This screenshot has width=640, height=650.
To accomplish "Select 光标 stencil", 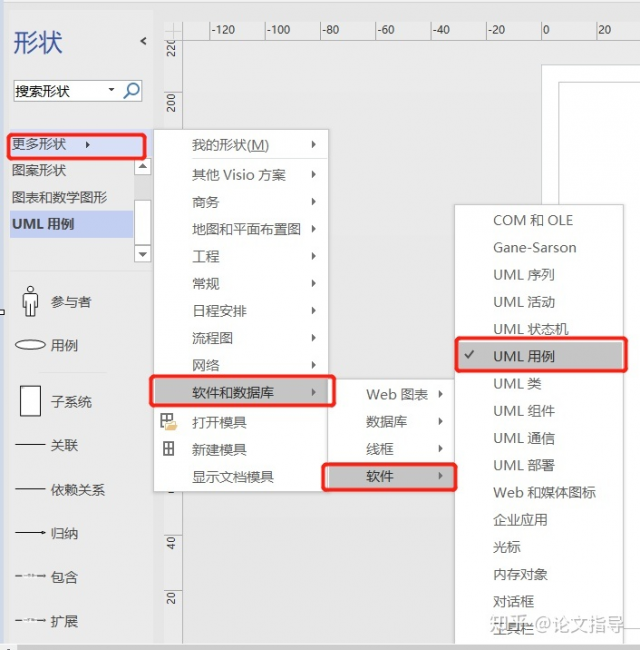I will point(539,547).
